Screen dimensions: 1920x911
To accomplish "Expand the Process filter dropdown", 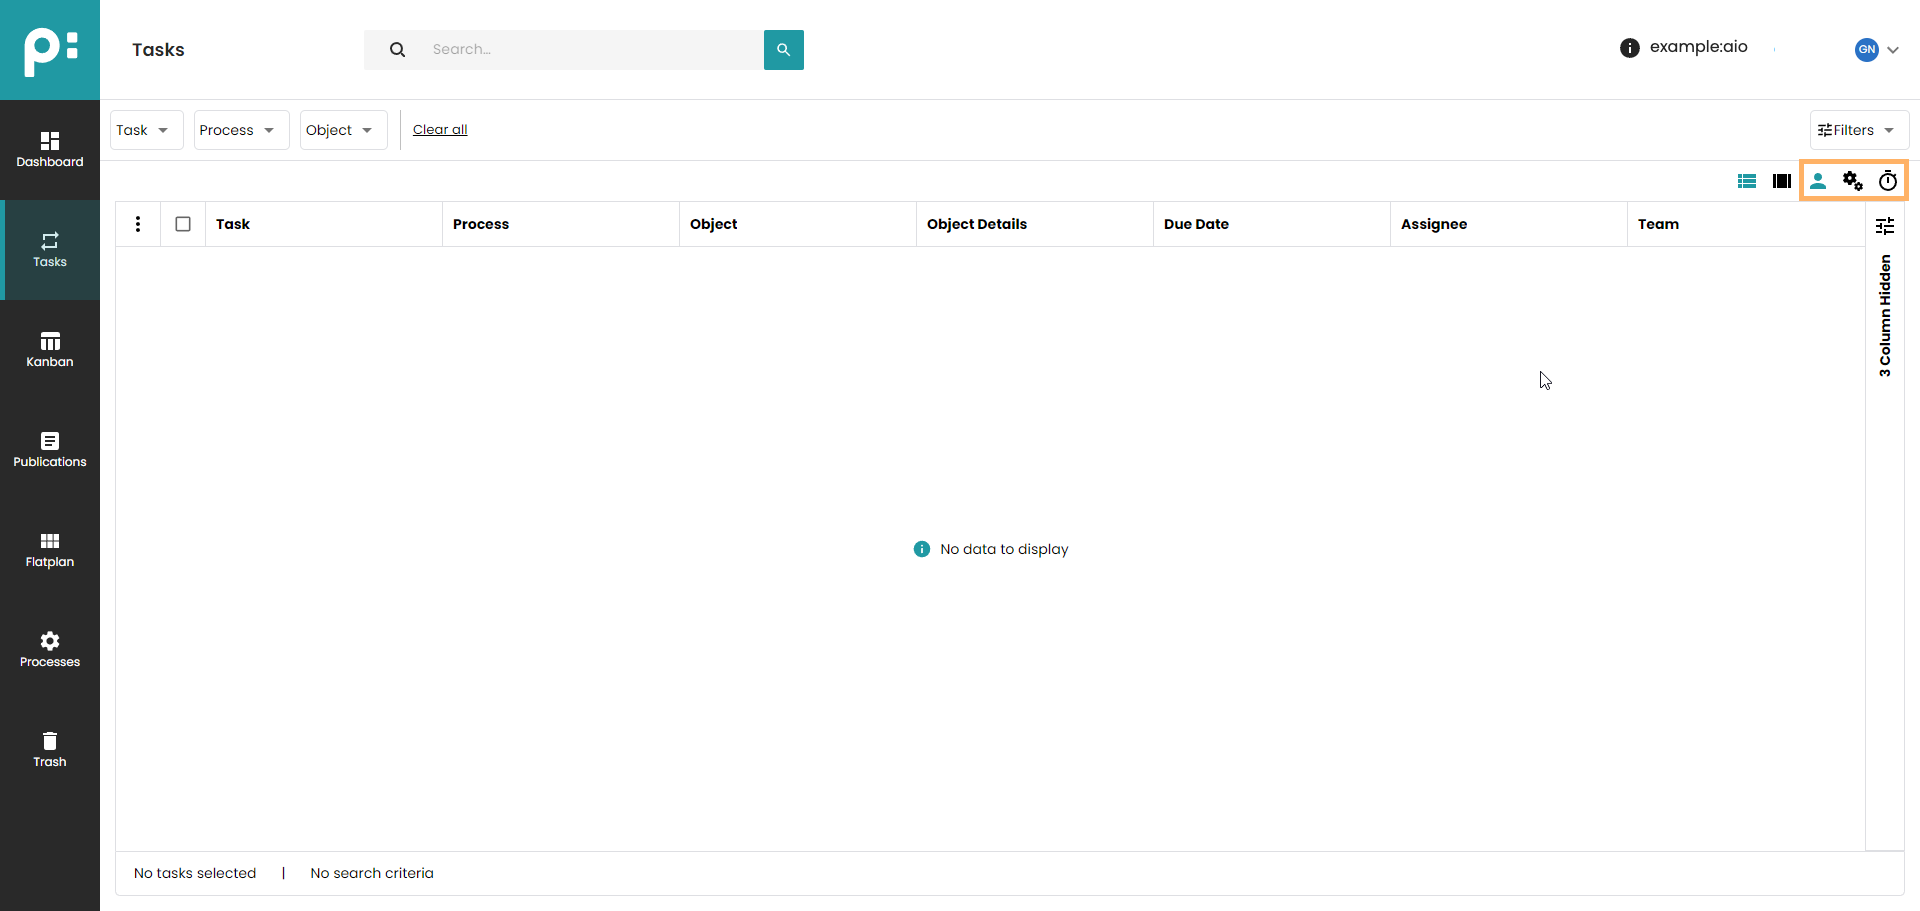I will 241,130.
